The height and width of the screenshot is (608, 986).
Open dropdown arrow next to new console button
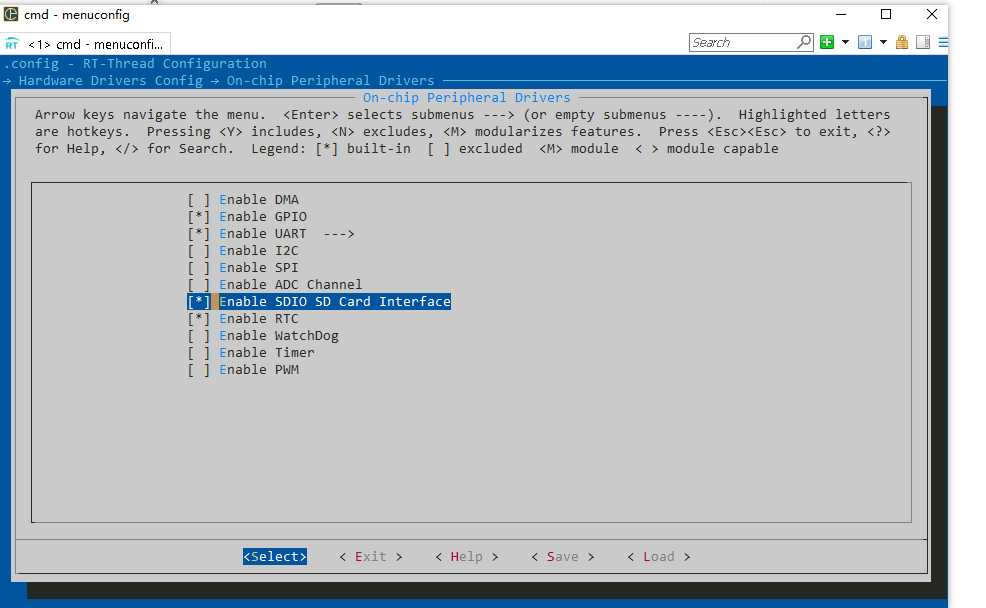coord(845,42)
